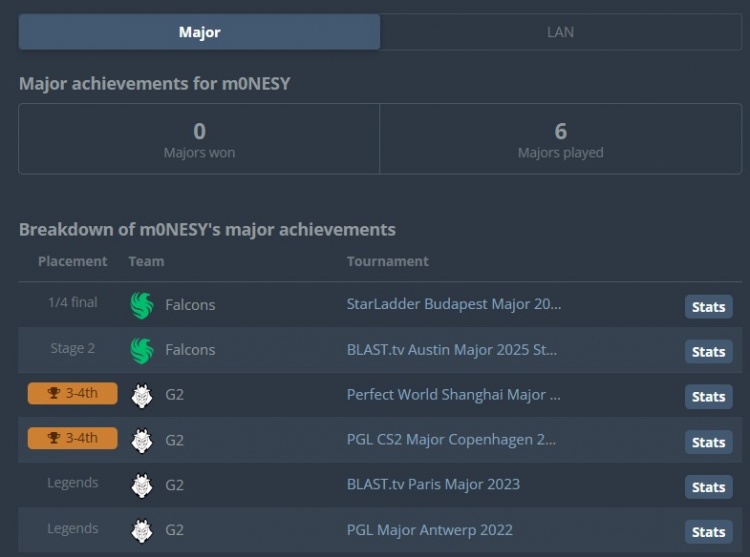Click G2 team name in Paris row

174,485
